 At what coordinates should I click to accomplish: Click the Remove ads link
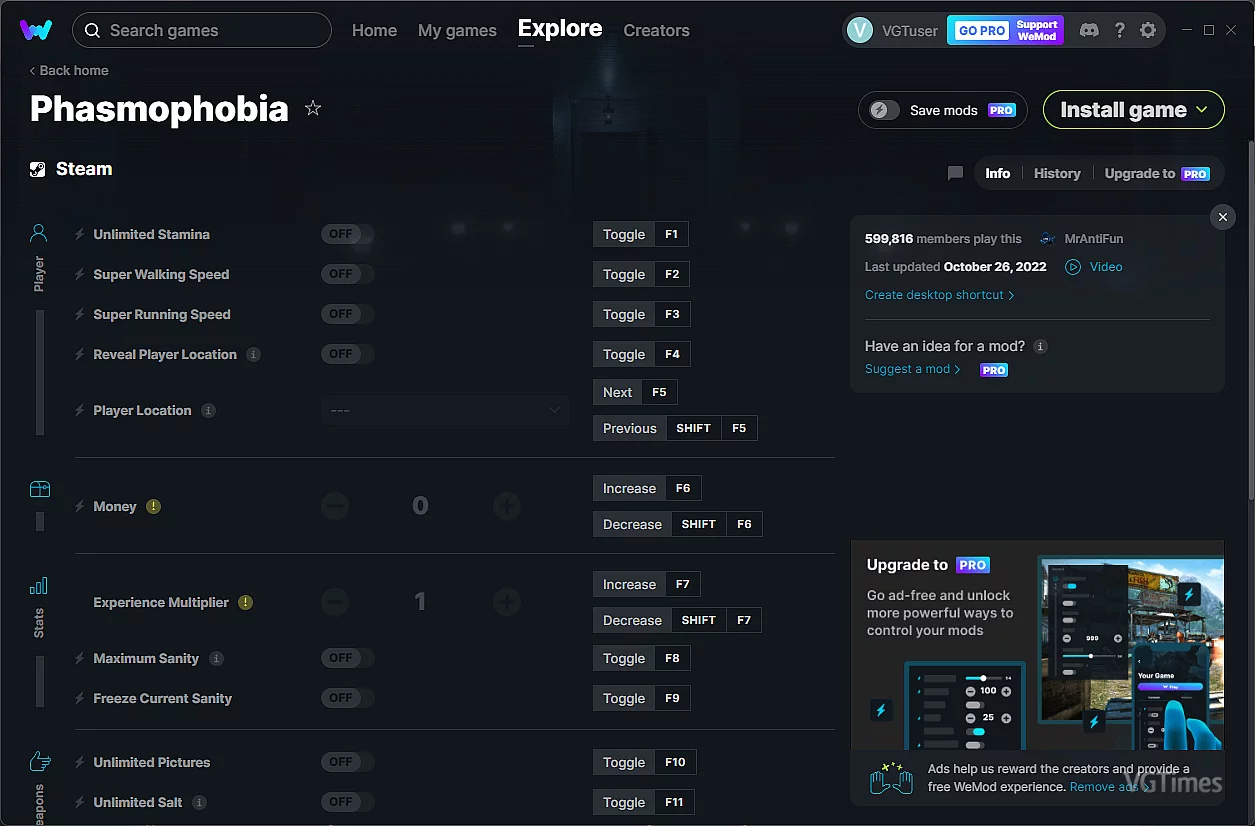[1109, 787]
